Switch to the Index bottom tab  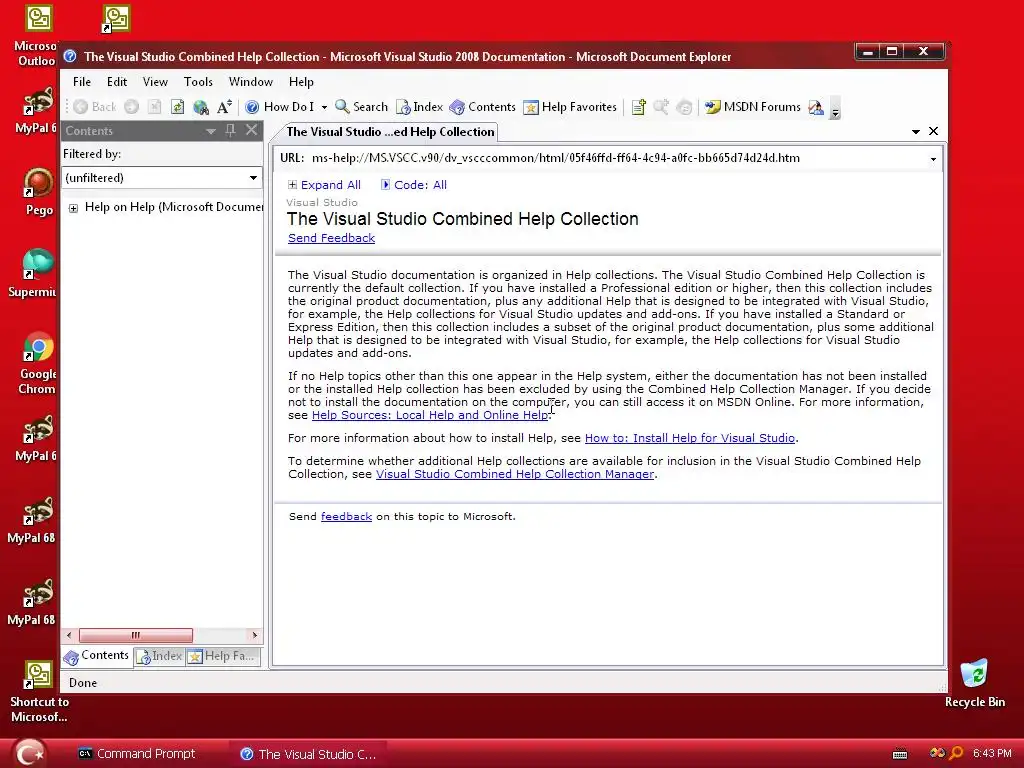160,656
